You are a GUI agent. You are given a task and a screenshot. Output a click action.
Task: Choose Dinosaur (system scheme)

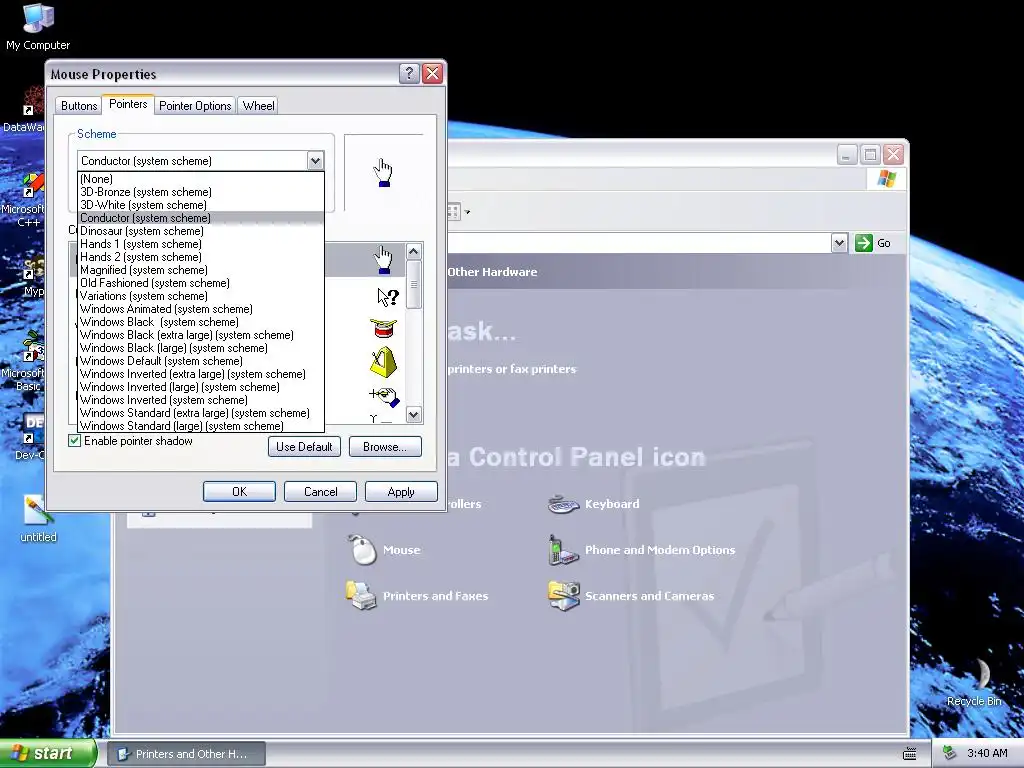[x=200, y=231]
